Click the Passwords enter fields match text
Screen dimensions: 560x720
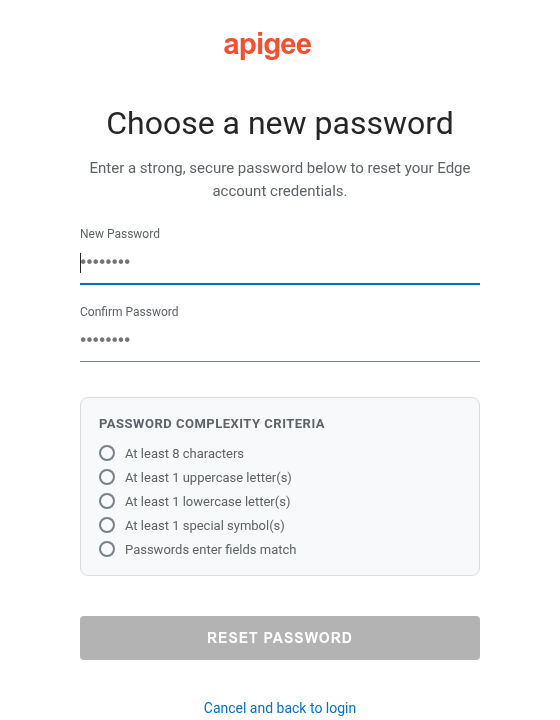(x=210, y=549)
